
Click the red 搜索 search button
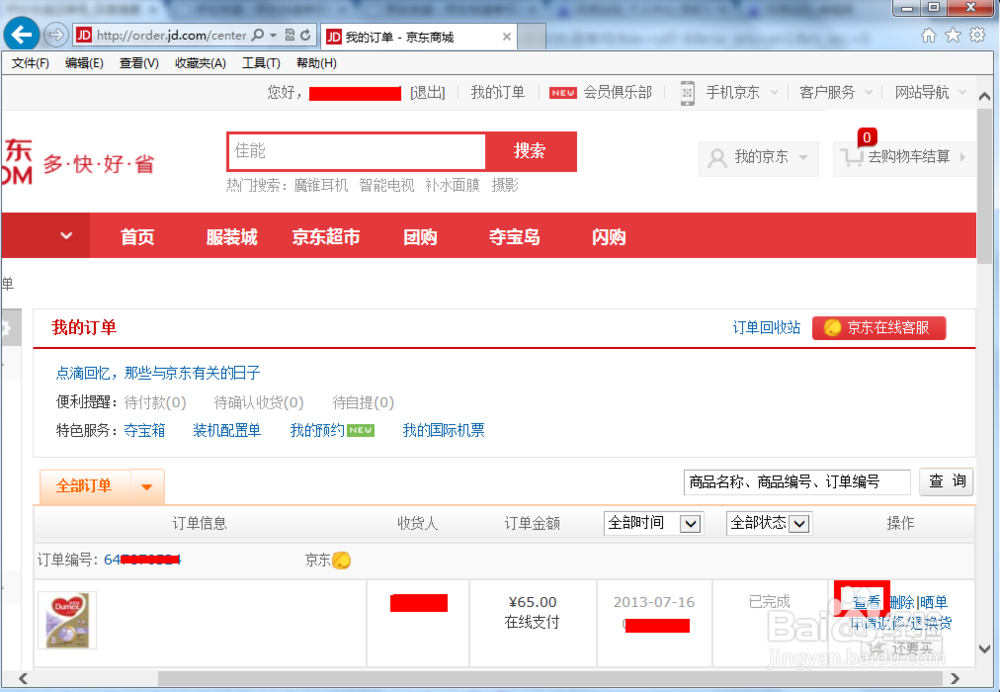531,151
